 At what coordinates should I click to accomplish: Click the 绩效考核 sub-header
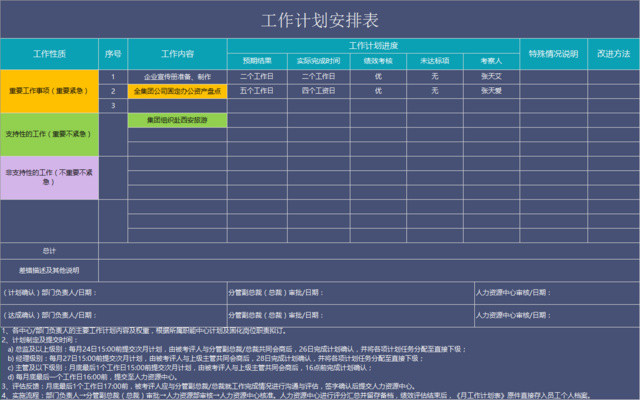pos(378,61)
